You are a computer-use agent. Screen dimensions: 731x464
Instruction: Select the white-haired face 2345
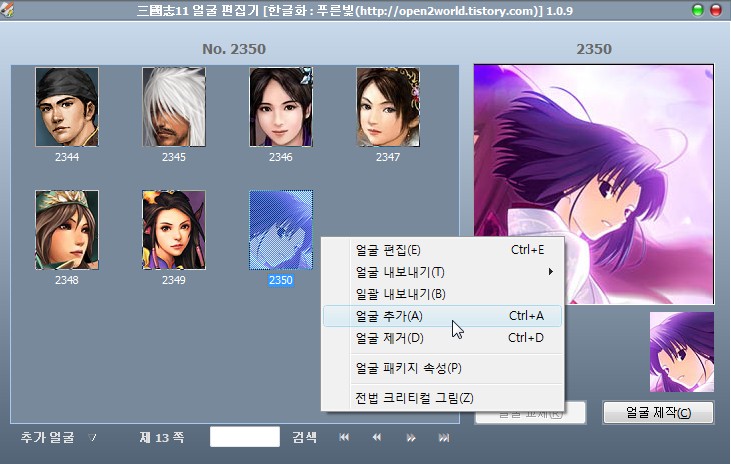click(x=174, y=107)
